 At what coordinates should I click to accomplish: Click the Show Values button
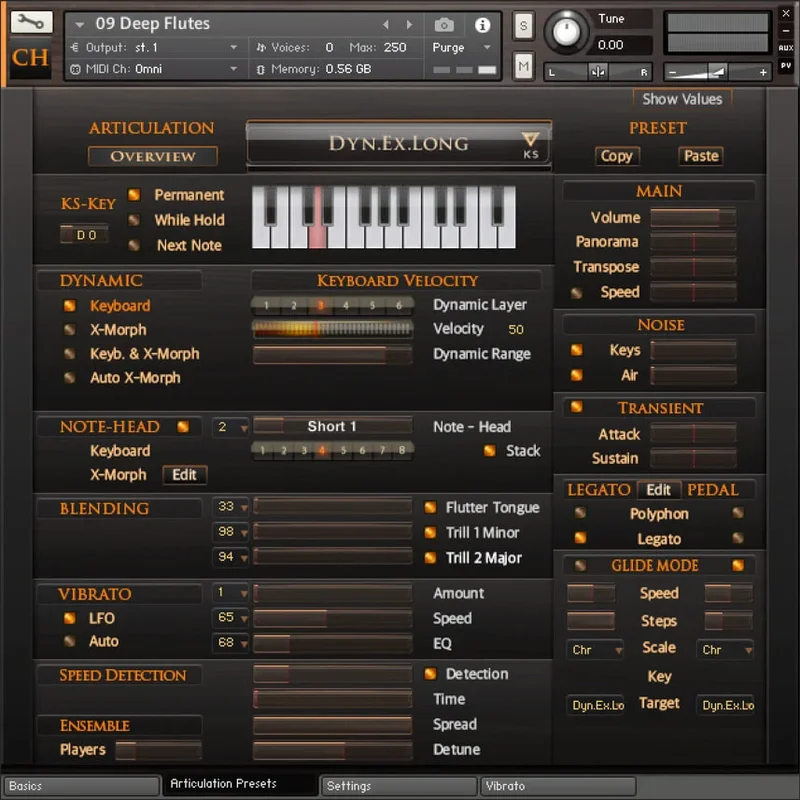pyautogui.click(x=682, y=99)
